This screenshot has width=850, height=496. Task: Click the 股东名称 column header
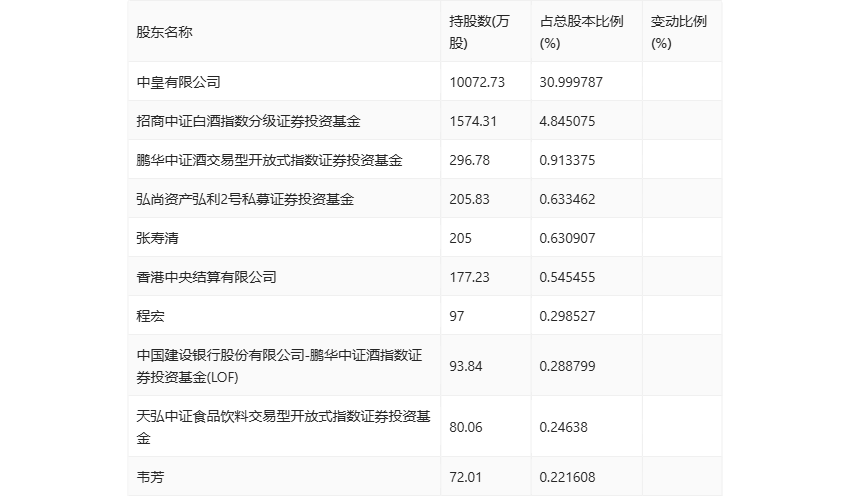[x=164, y=32]
